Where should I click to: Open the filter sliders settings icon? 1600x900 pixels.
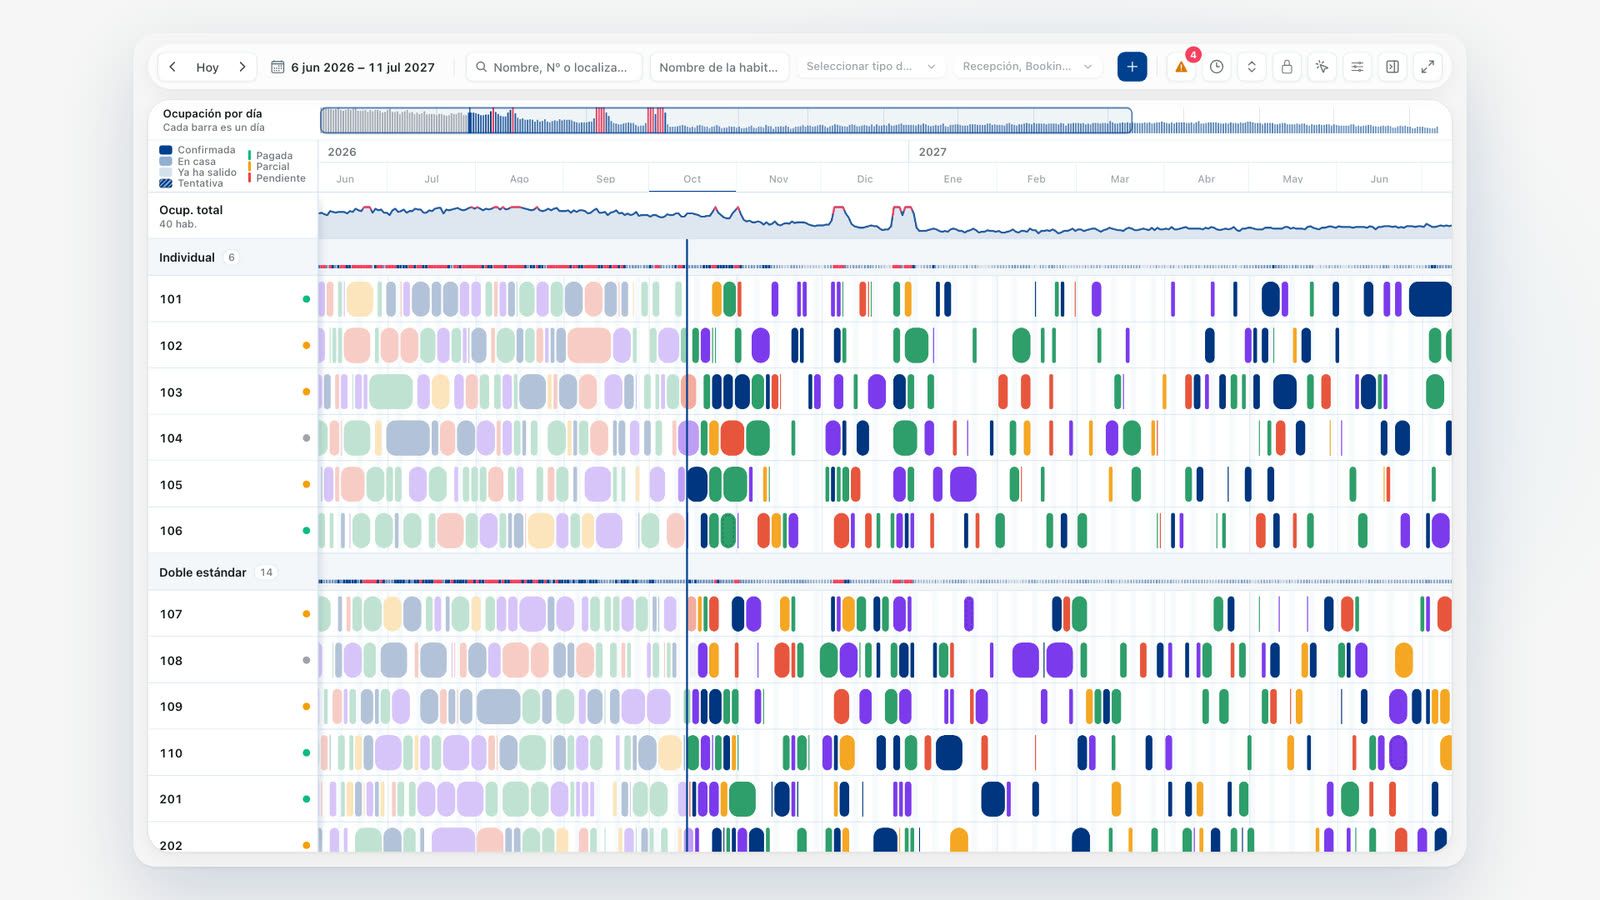[x=1357, y=67]
